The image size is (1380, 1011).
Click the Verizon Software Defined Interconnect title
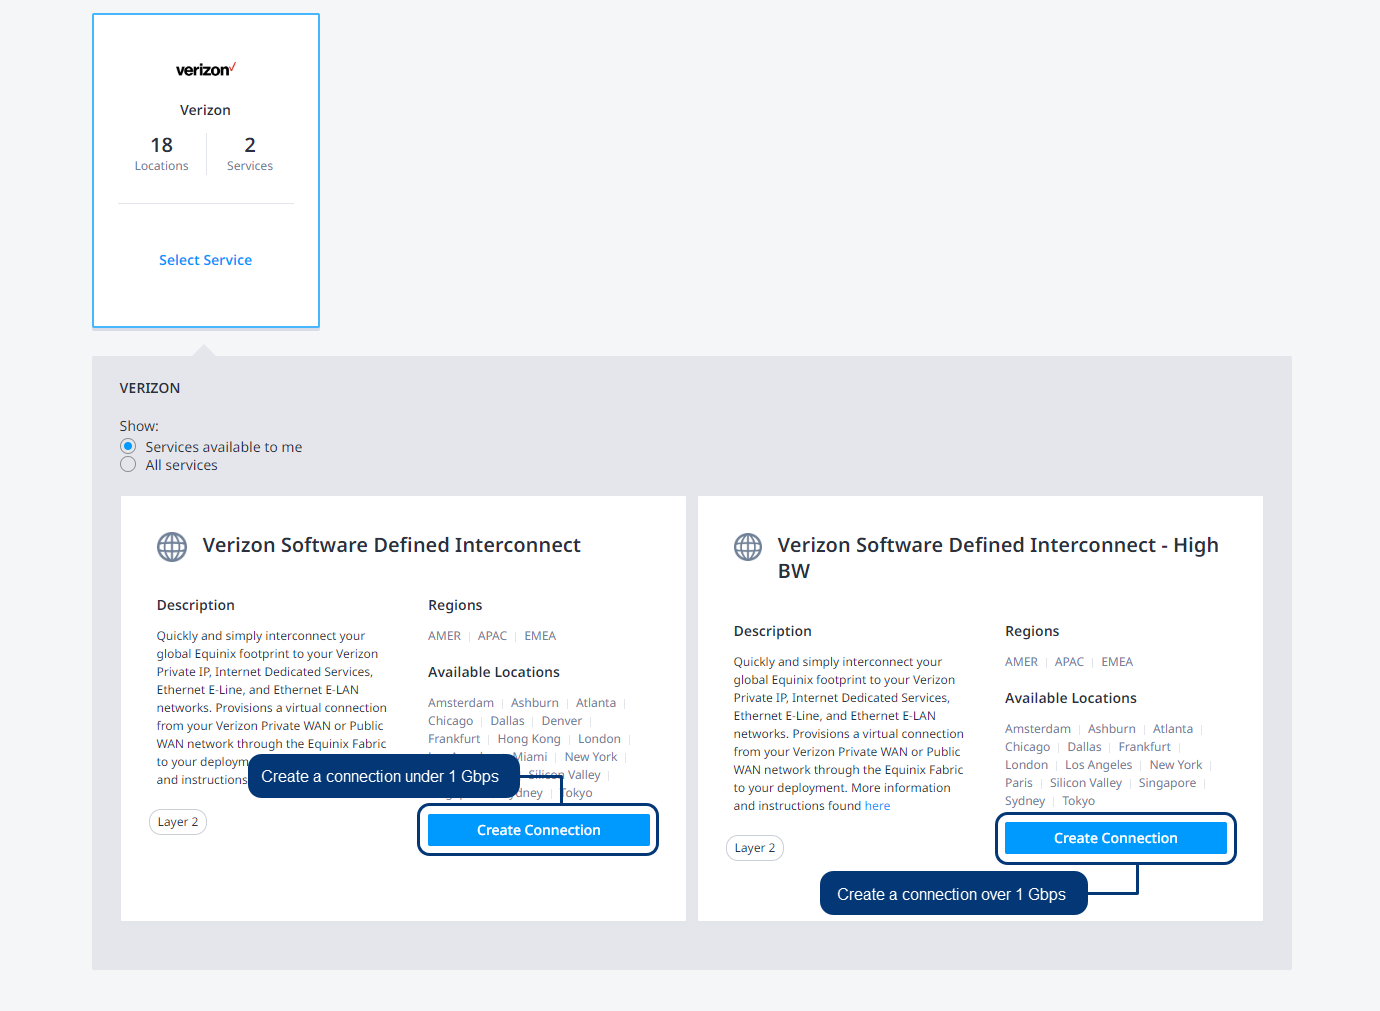point(392,545)
